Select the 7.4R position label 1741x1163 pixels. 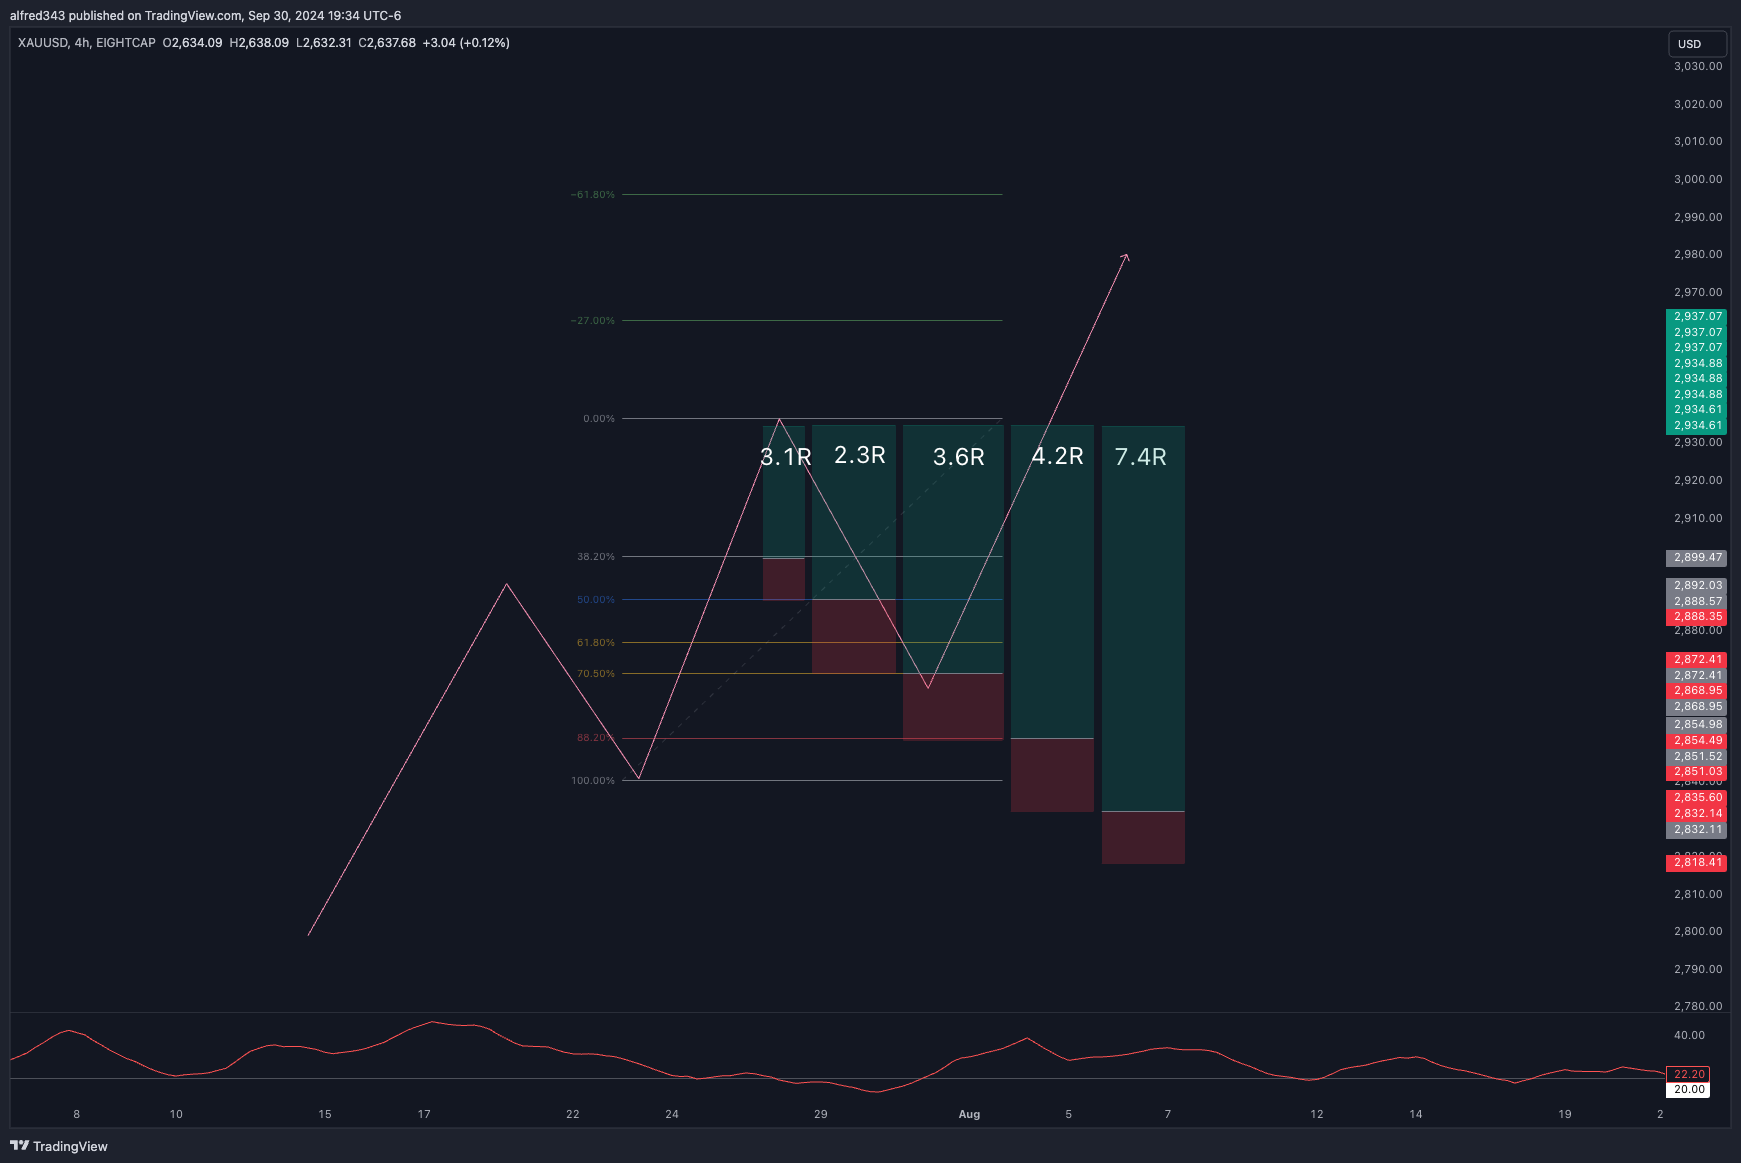[1141, 457]
